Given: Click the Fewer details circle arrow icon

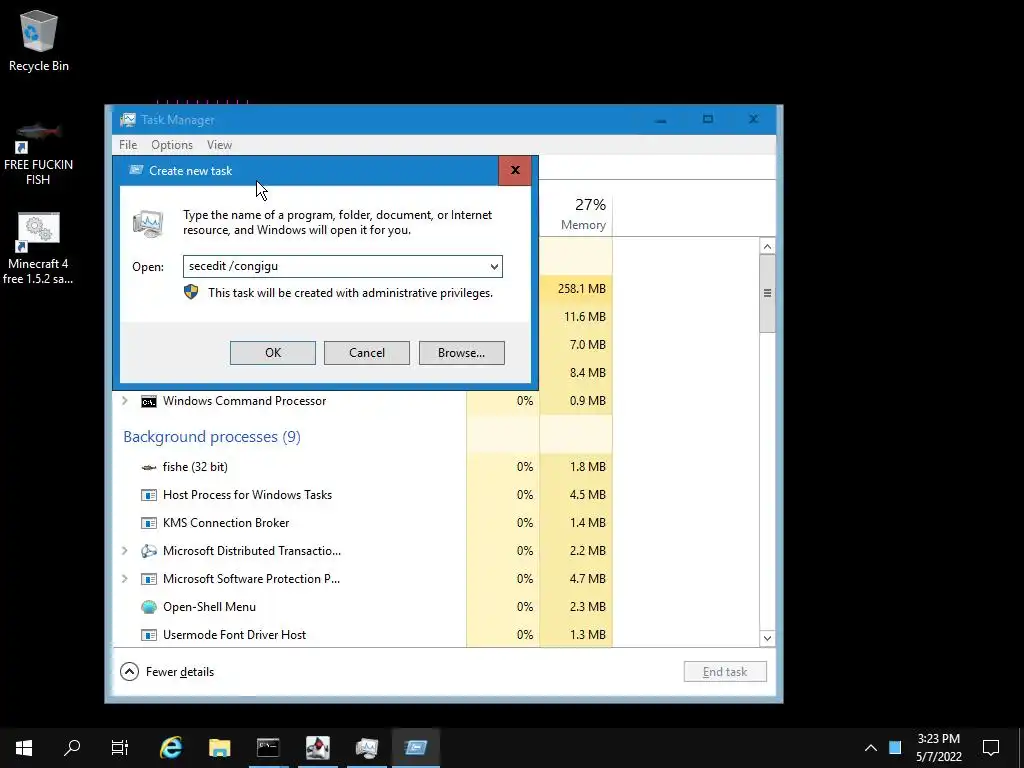Looking at the screenshot, I should (x=129, y=671).
